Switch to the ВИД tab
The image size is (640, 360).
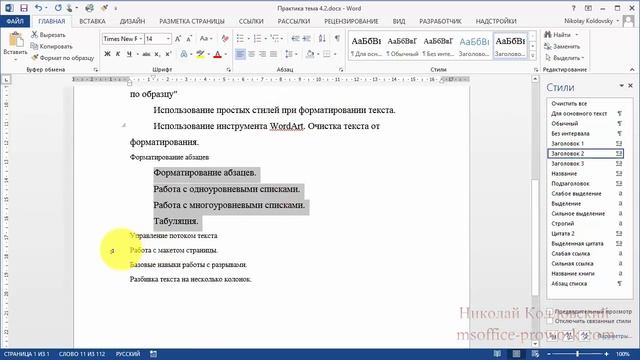[x=399, y=21]
